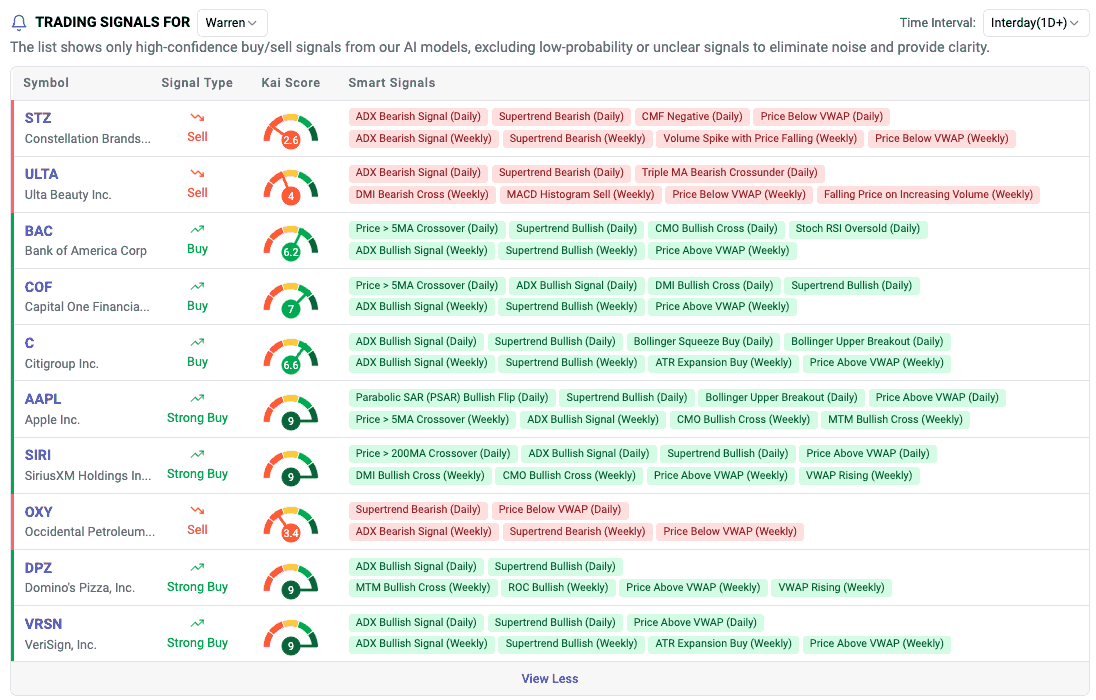This screenshot has width=1096, height=700.
Task: Click the STZ sell trend arrow icon
Action: [197, 118]
